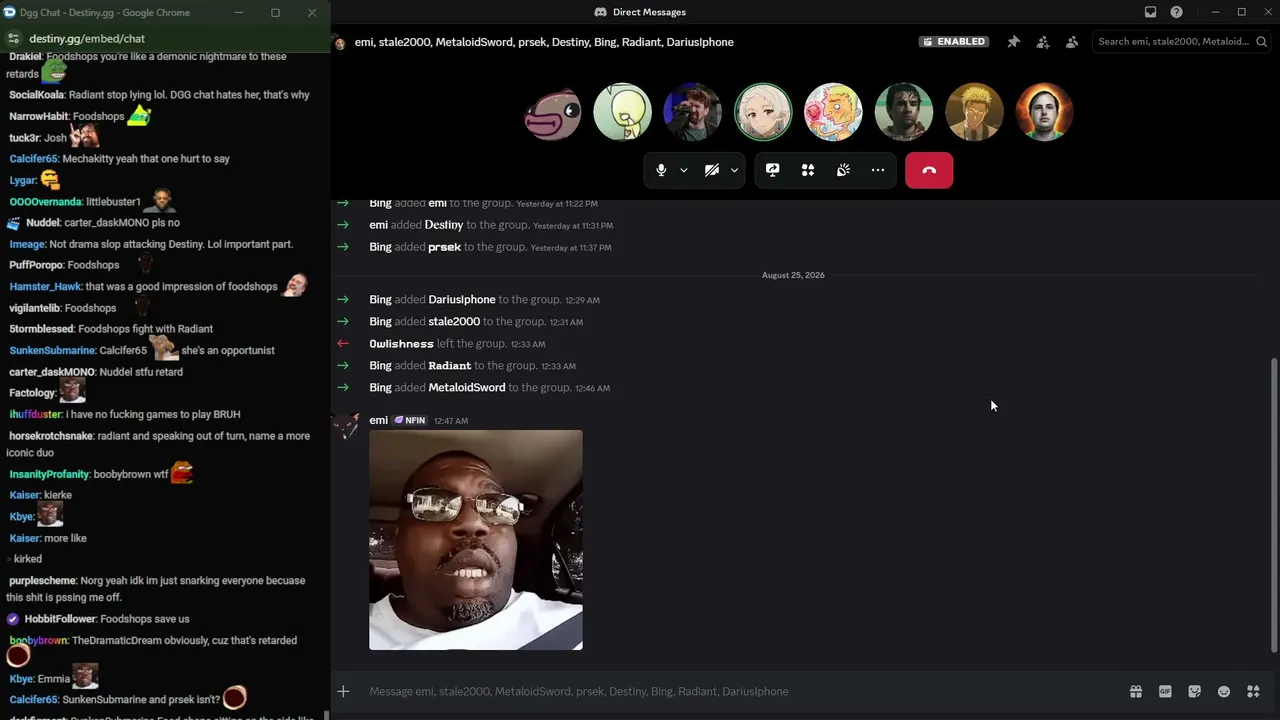Open pinned messages
The height and width of the screenshot is (720, 1280).
coord(1014,42)
